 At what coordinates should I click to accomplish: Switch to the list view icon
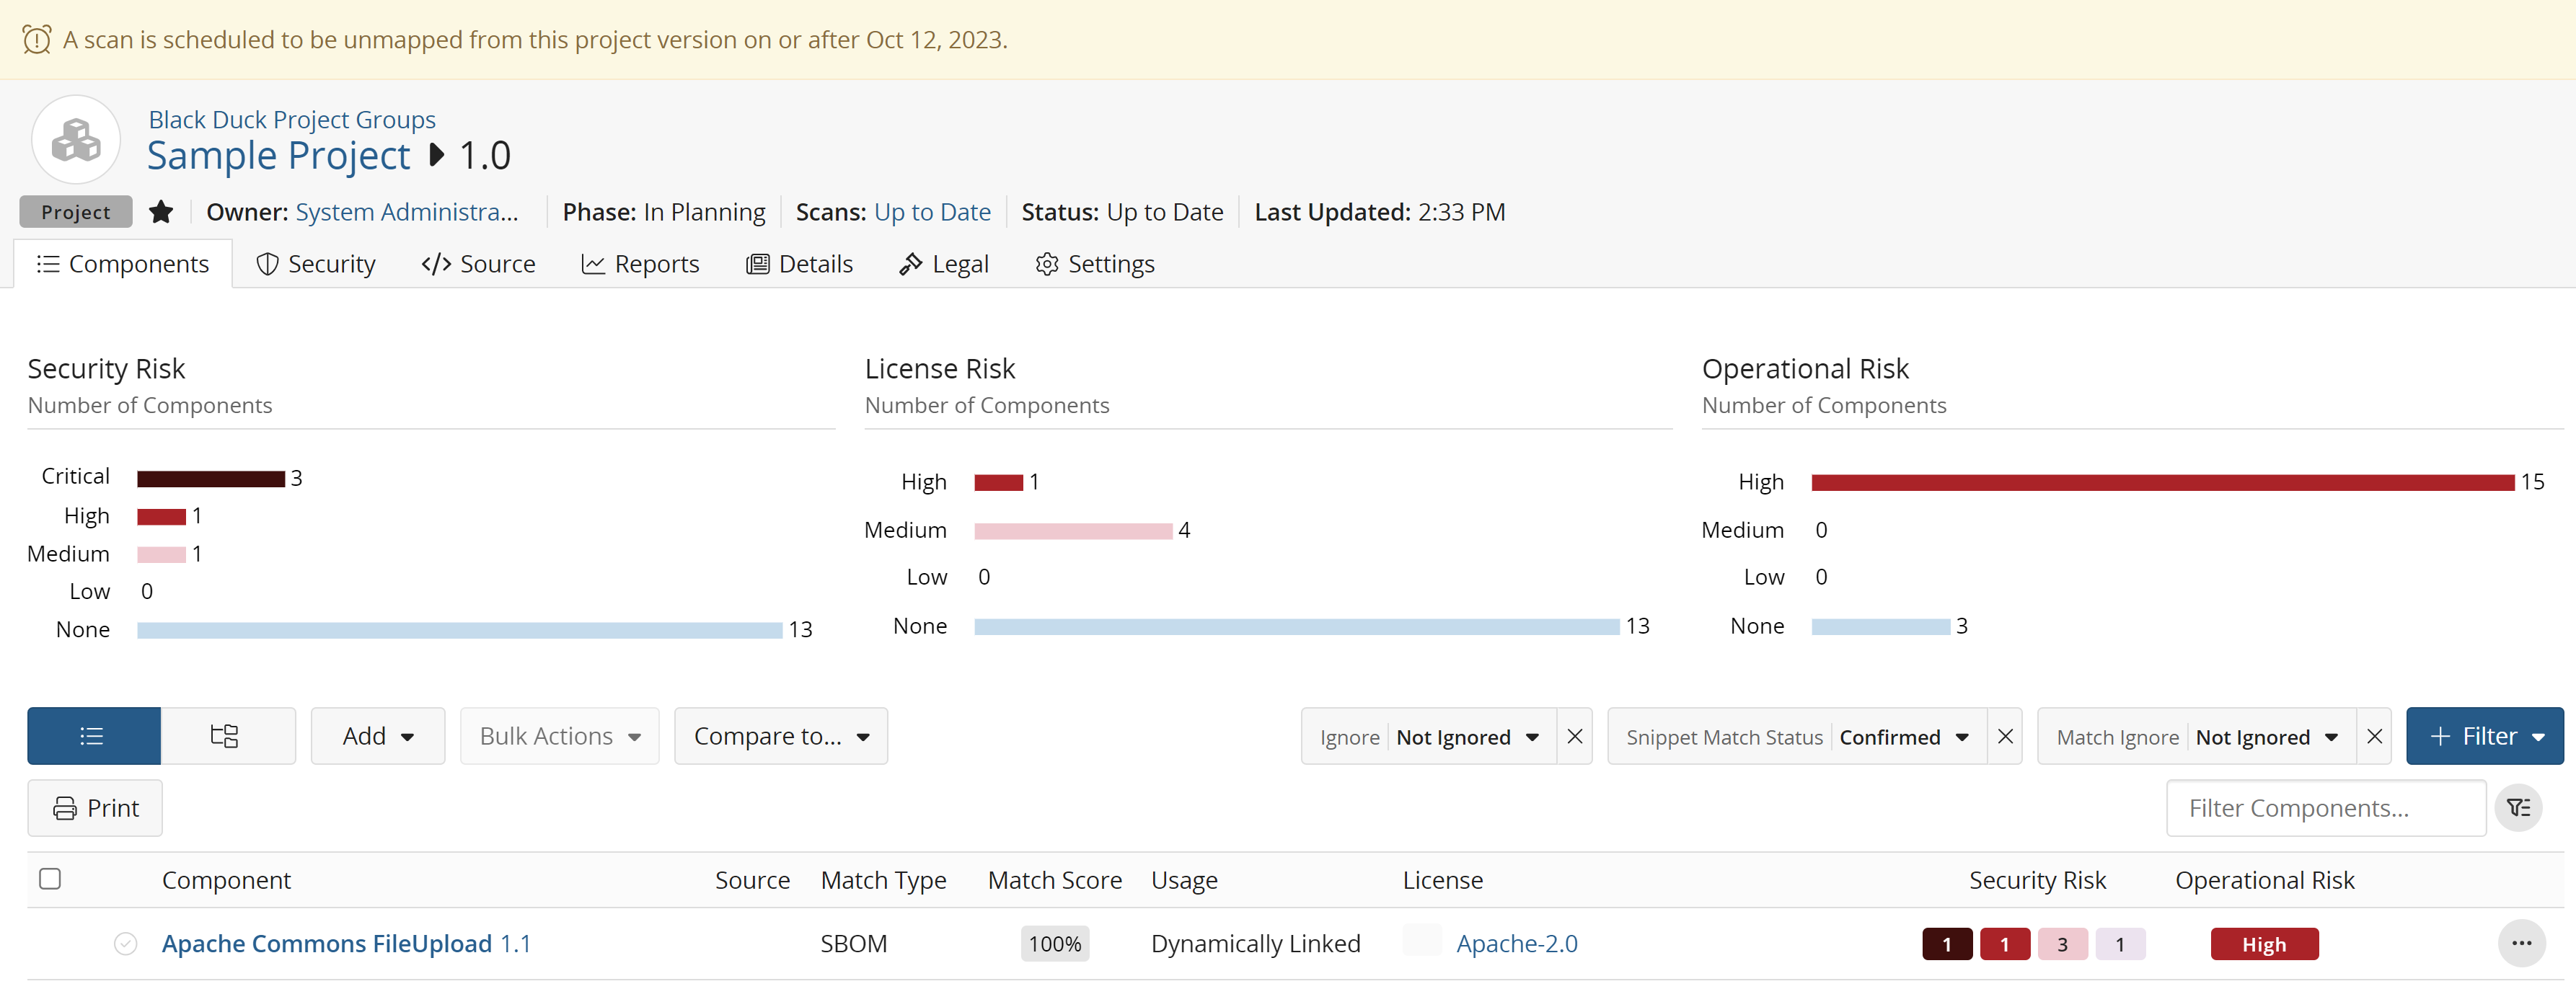93,736
